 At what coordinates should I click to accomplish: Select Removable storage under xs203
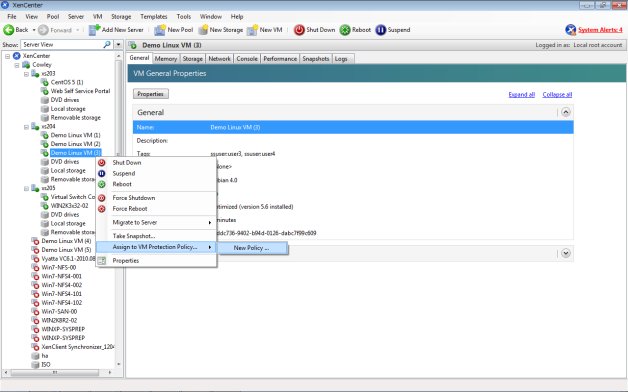tap(75, 117)
